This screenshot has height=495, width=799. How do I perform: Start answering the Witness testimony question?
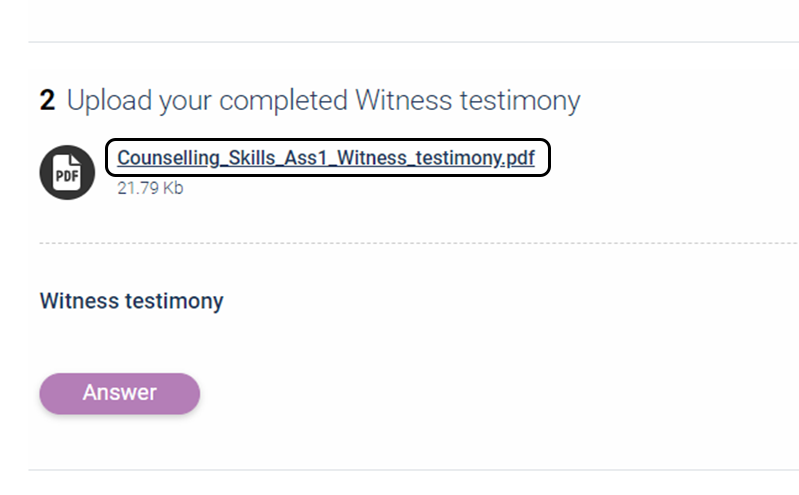tap(120, 393)
